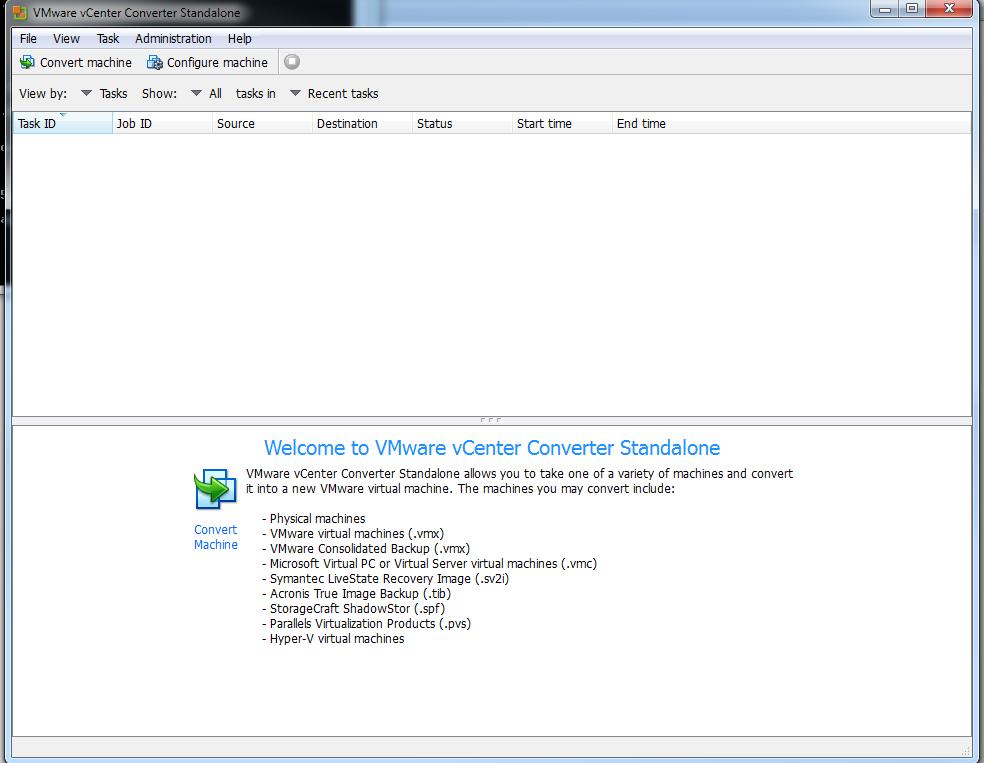
Task: Click 'Parallels Virtualization Products (.pvs)' entry
Action: (x=366, y=624)
